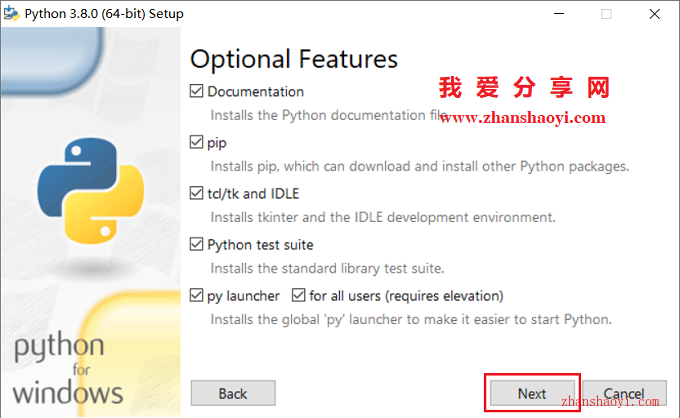Close the Python Setup window

point(654,14)
